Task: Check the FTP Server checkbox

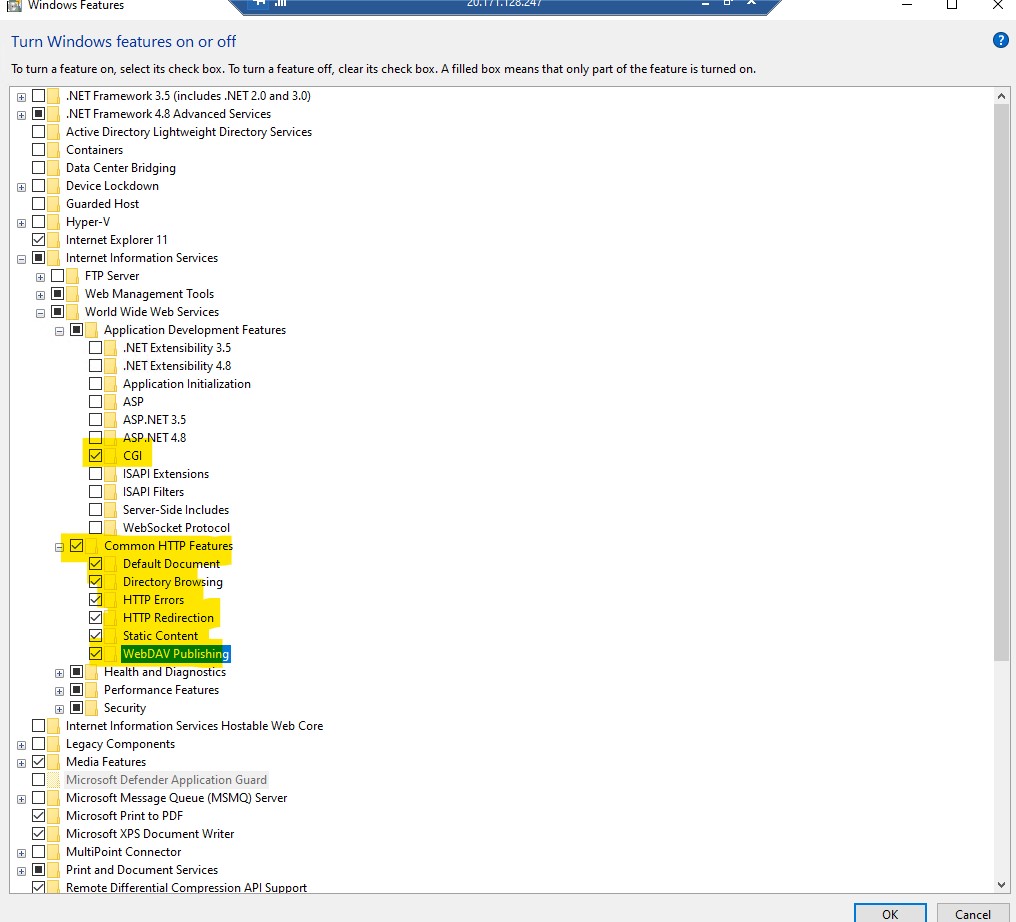Action: coord(57,276)
